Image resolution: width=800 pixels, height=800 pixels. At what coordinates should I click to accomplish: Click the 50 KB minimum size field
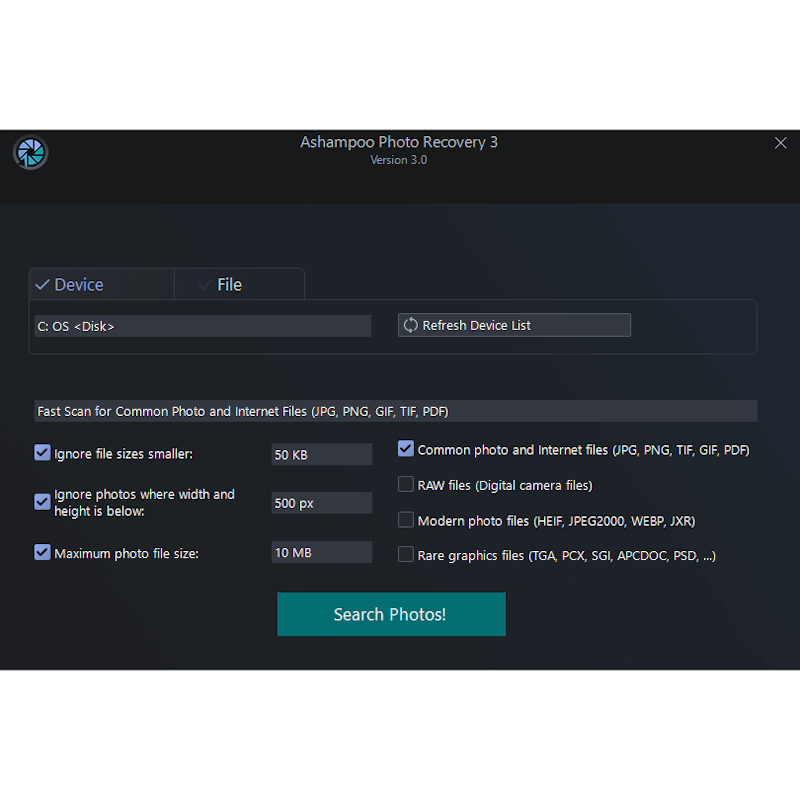point(321,455)
